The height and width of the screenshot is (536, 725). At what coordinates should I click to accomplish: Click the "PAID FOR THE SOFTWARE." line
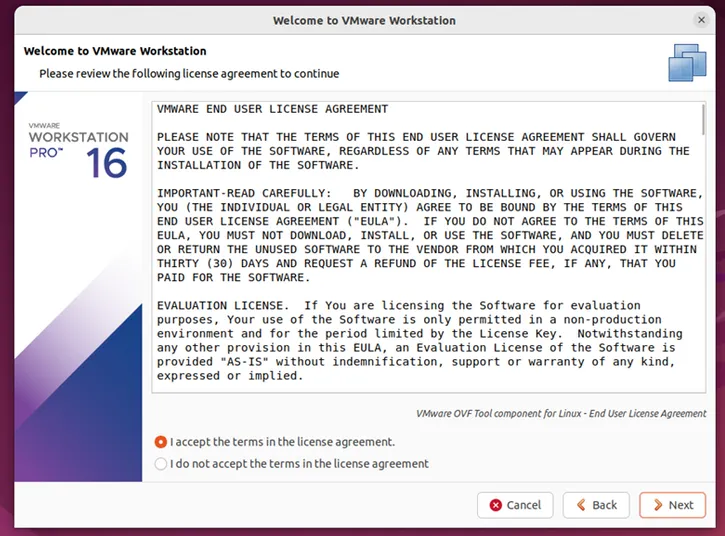pyautogui.click(x=233, y=277)
